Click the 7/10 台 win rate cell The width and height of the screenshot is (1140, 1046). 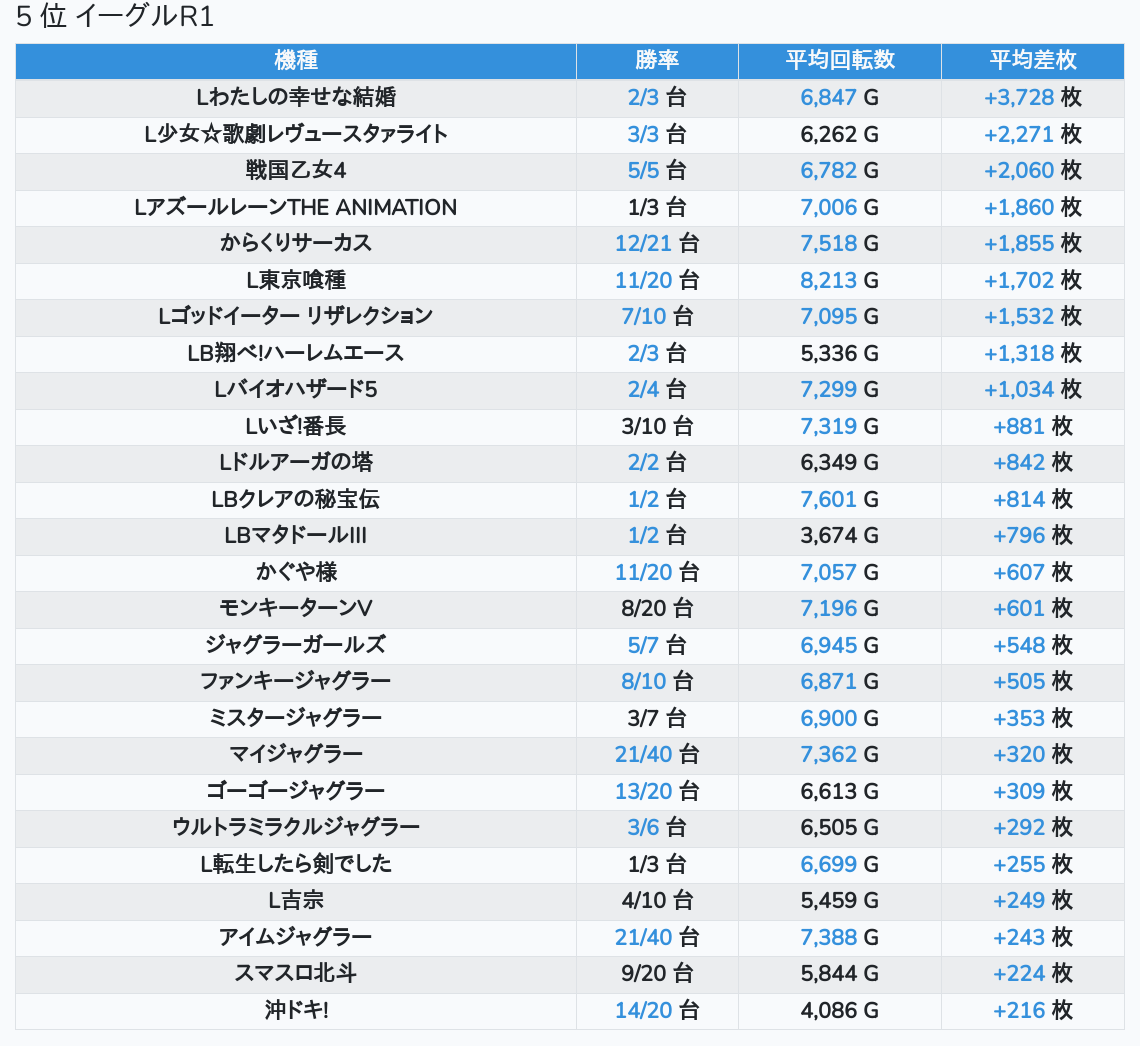point(657,316)
